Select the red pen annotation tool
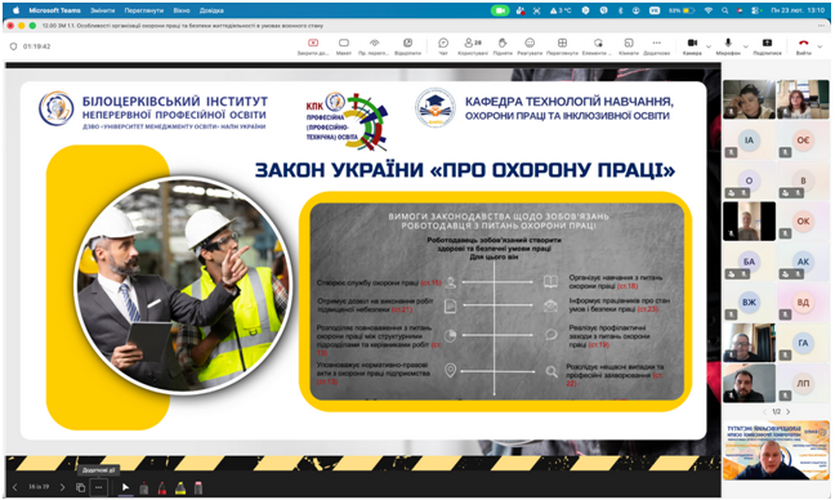This screenshot has height=500, width=835. pyautogui.click(x=162, y=487)
